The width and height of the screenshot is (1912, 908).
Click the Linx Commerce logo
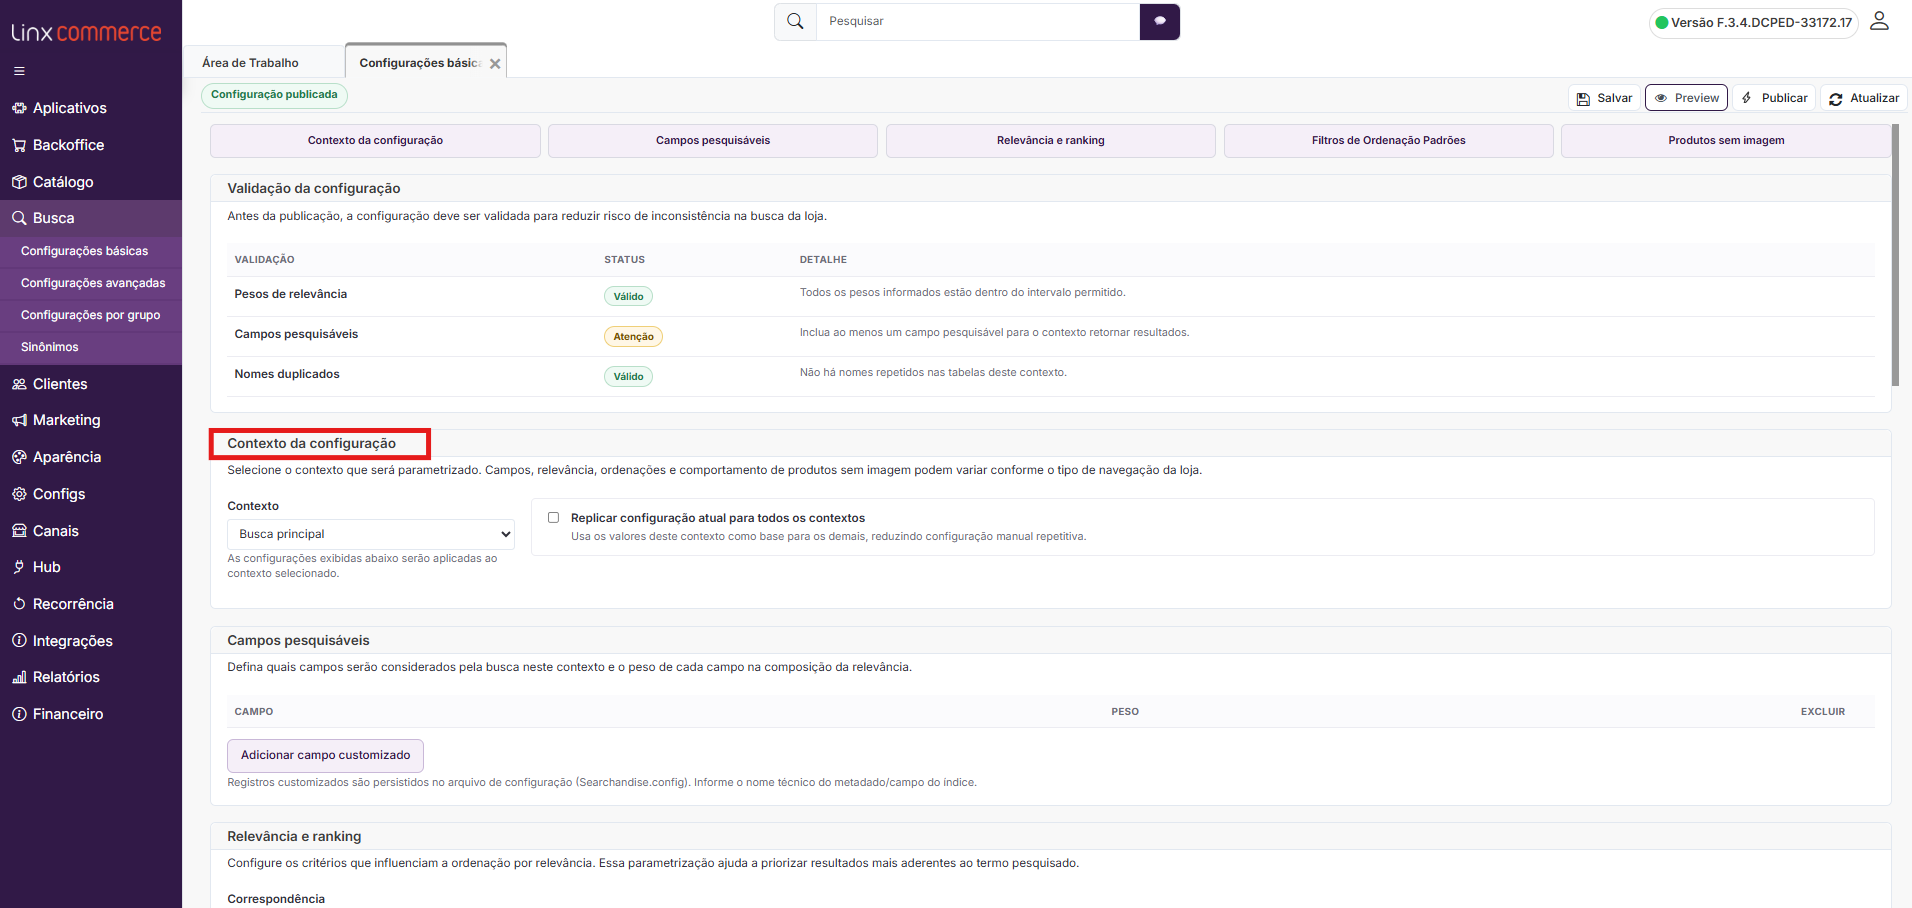(86, 32)
